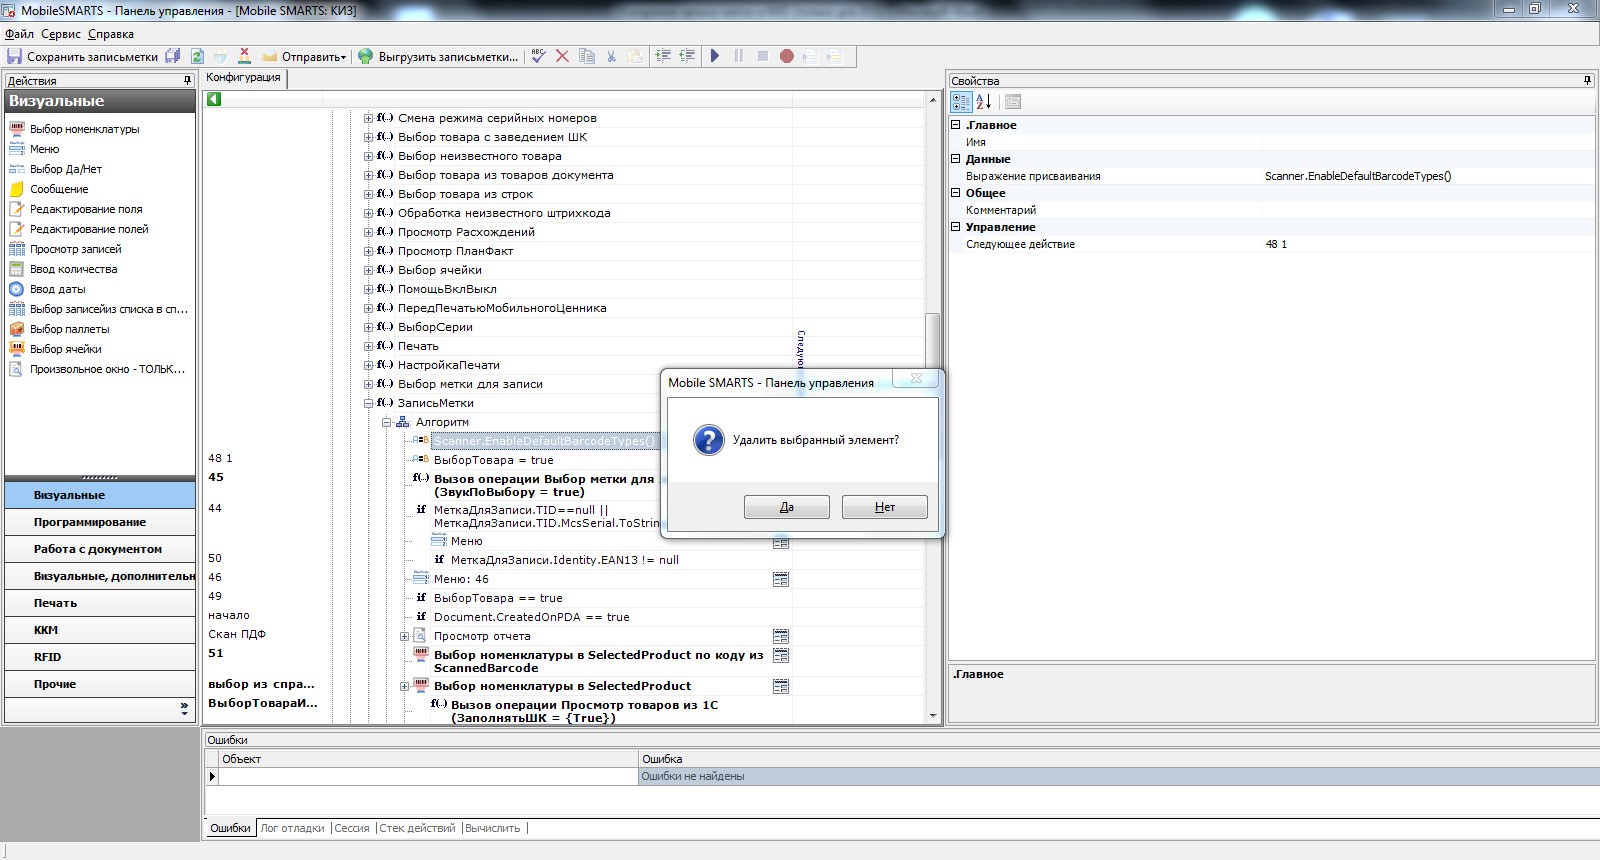Screen dimensions: 1600x860
Task: Click the pause debugging icon
Action: (x=739, y=56)
